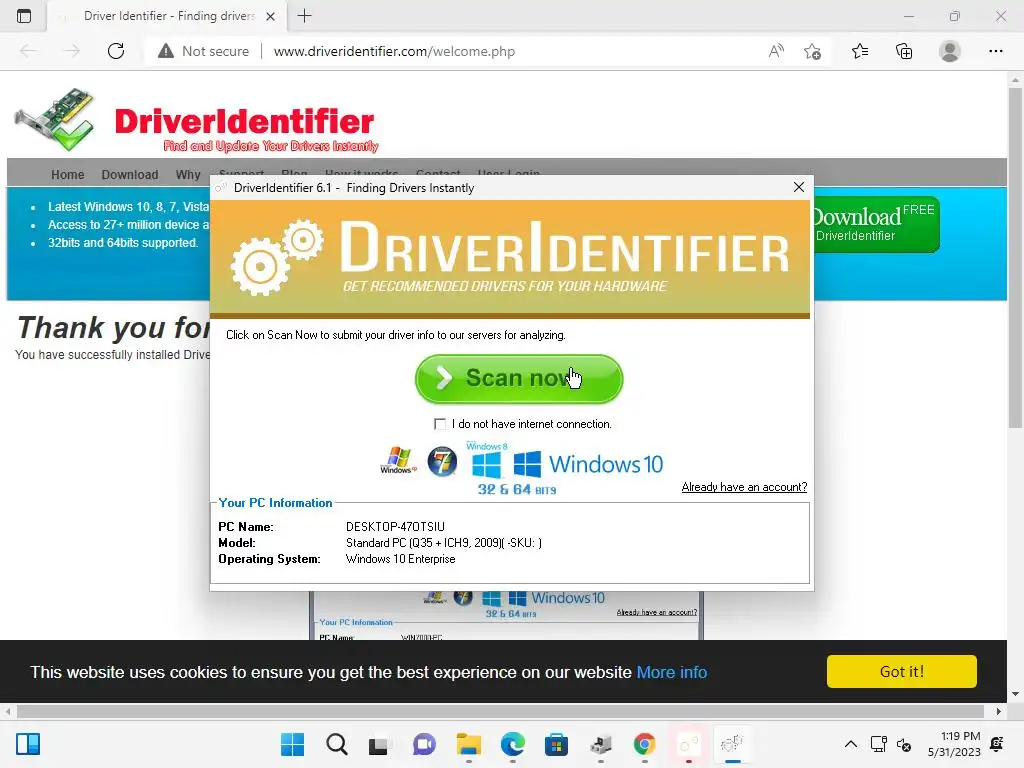Open Microsoft Edge from the taskbar

(x=513, y=744)
